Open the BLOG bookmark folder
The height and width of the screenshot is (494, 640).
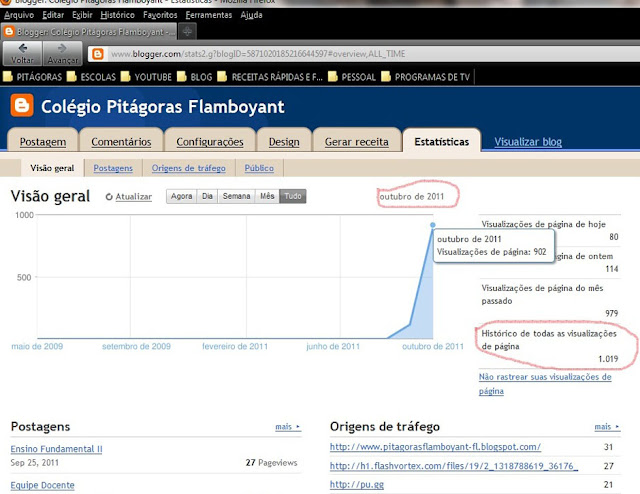195,77
